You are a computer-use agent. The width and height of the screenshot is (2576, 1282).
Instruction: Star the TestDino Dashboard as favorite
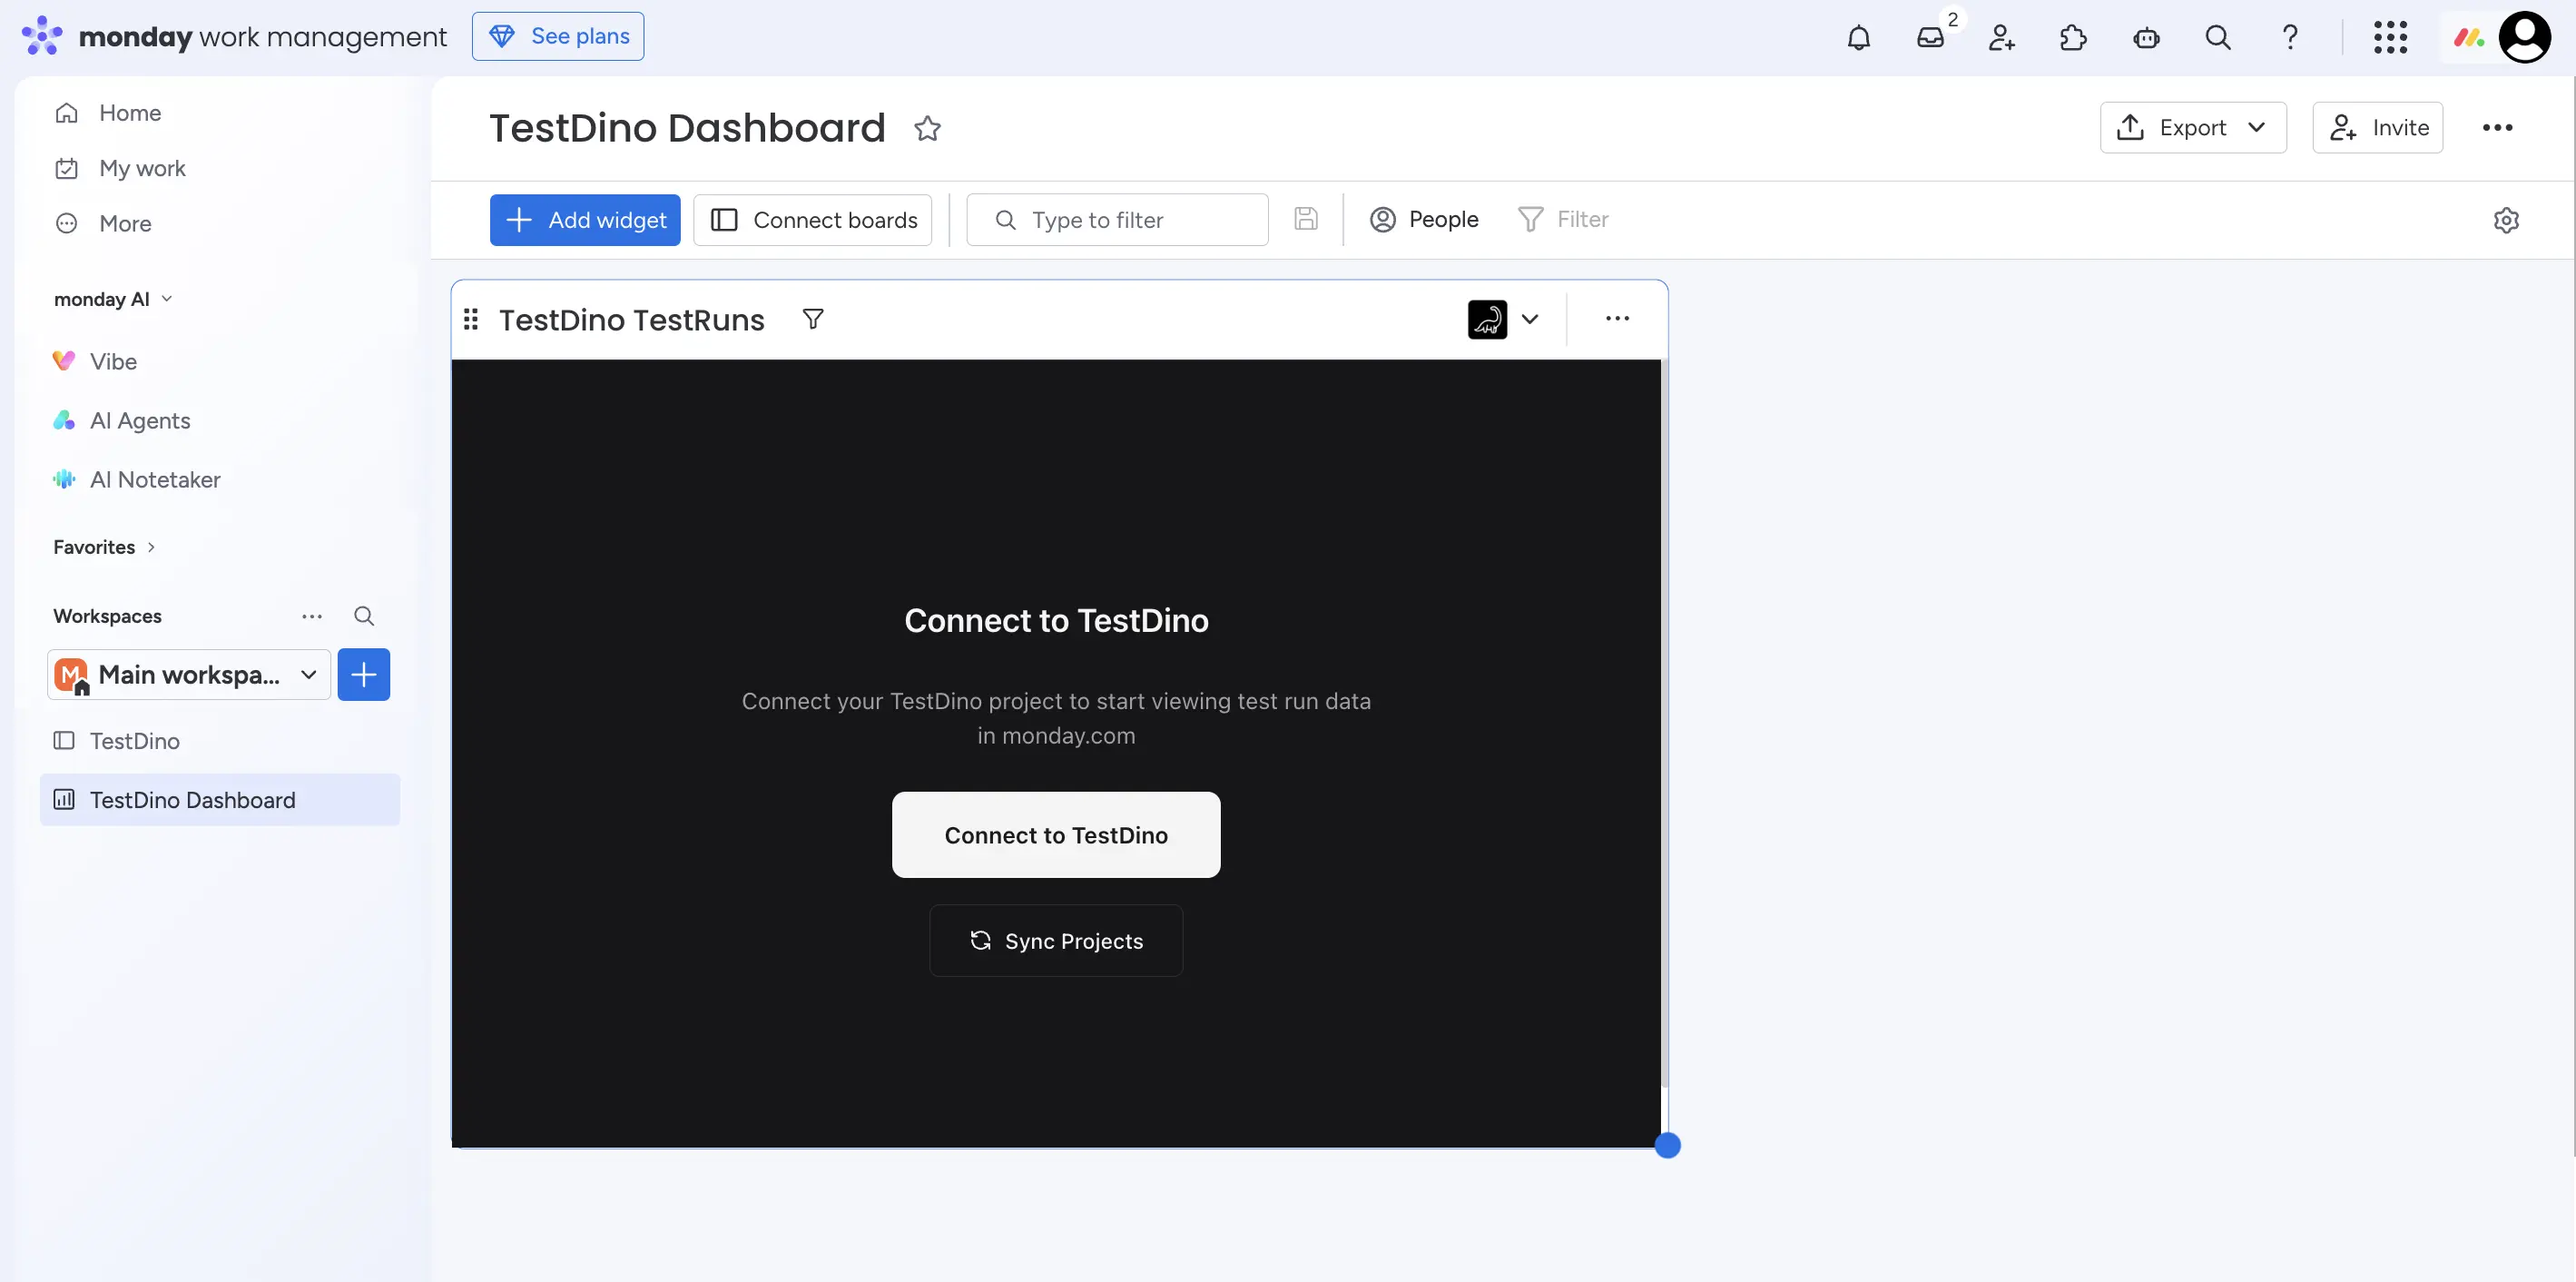click(x=927, y=128)
